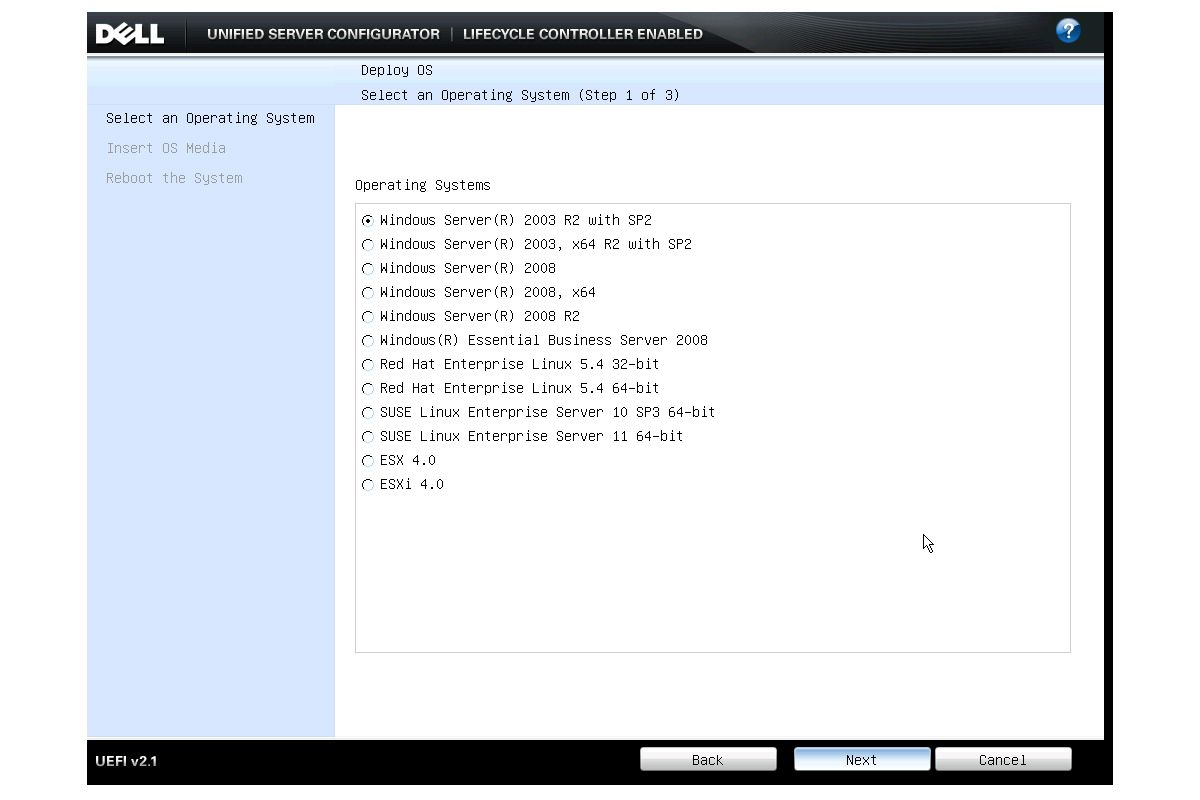Click the Lifecycle Controller Enabled text

click(583, 34)
